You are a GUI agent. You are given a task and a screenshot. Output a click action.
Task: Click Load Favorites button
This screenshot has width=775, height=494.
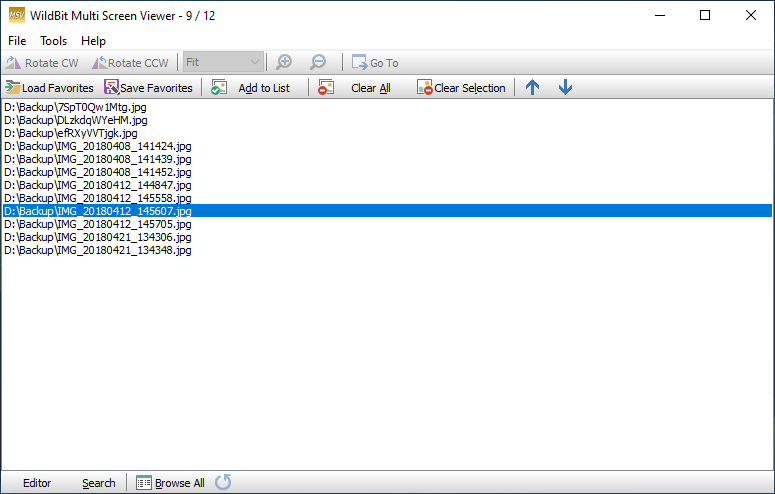(x=49, y=88)
